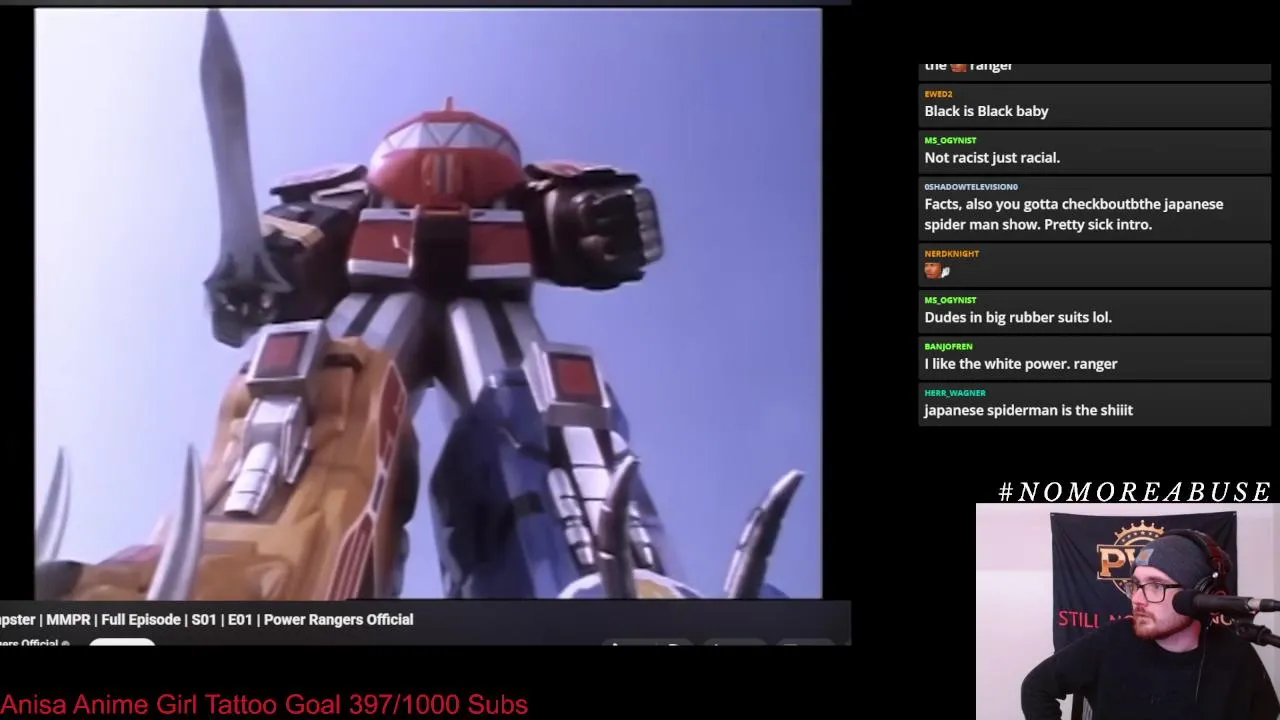Select the BANJOFREN username
The width and height of the screenshot is (1280, 720).
point(948,346)
